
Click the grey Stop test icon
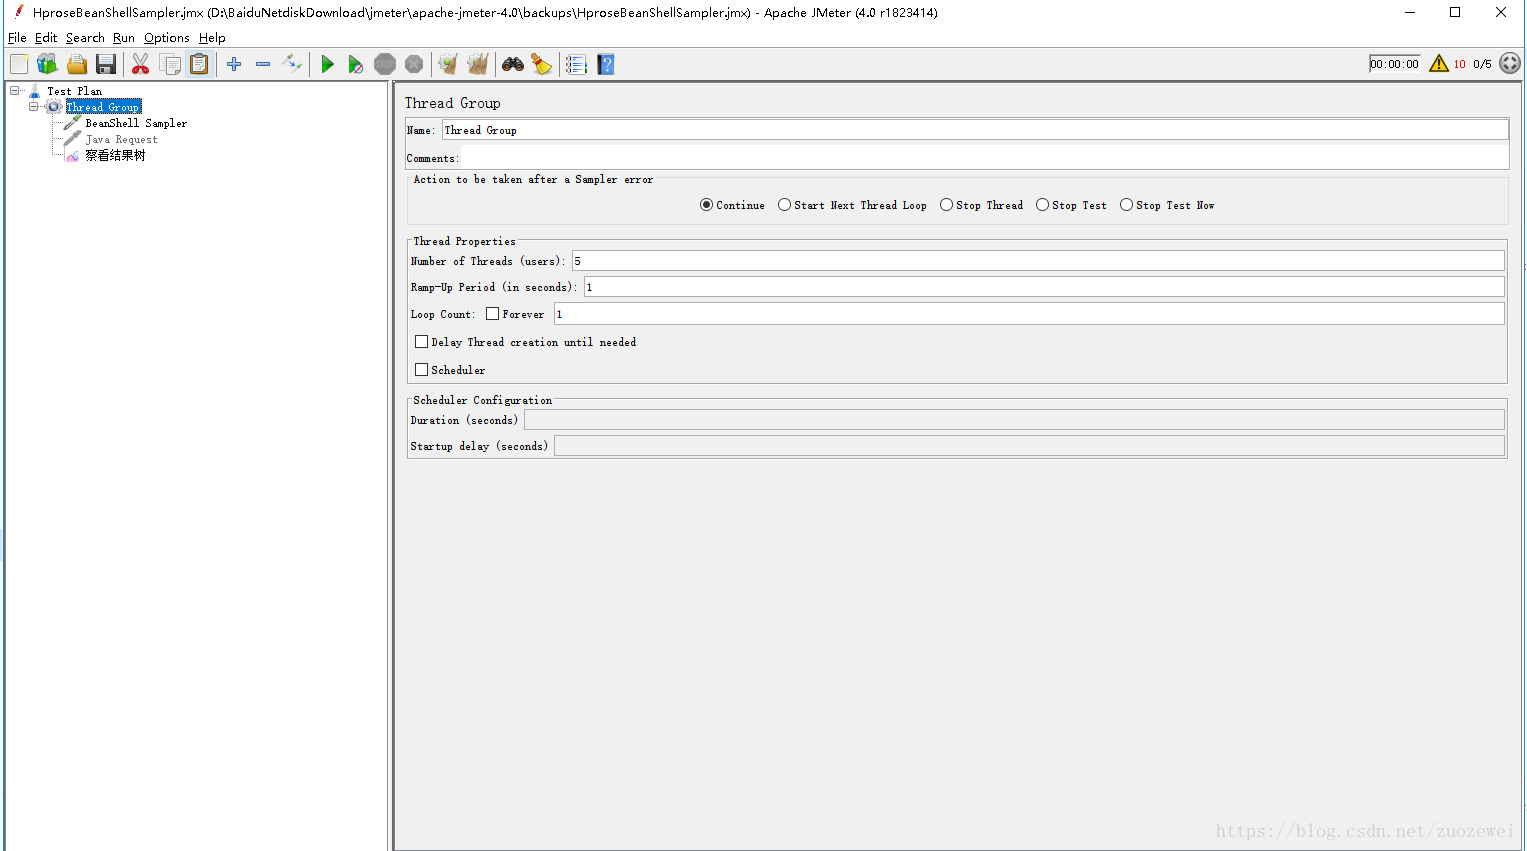(x=385, y=64)
